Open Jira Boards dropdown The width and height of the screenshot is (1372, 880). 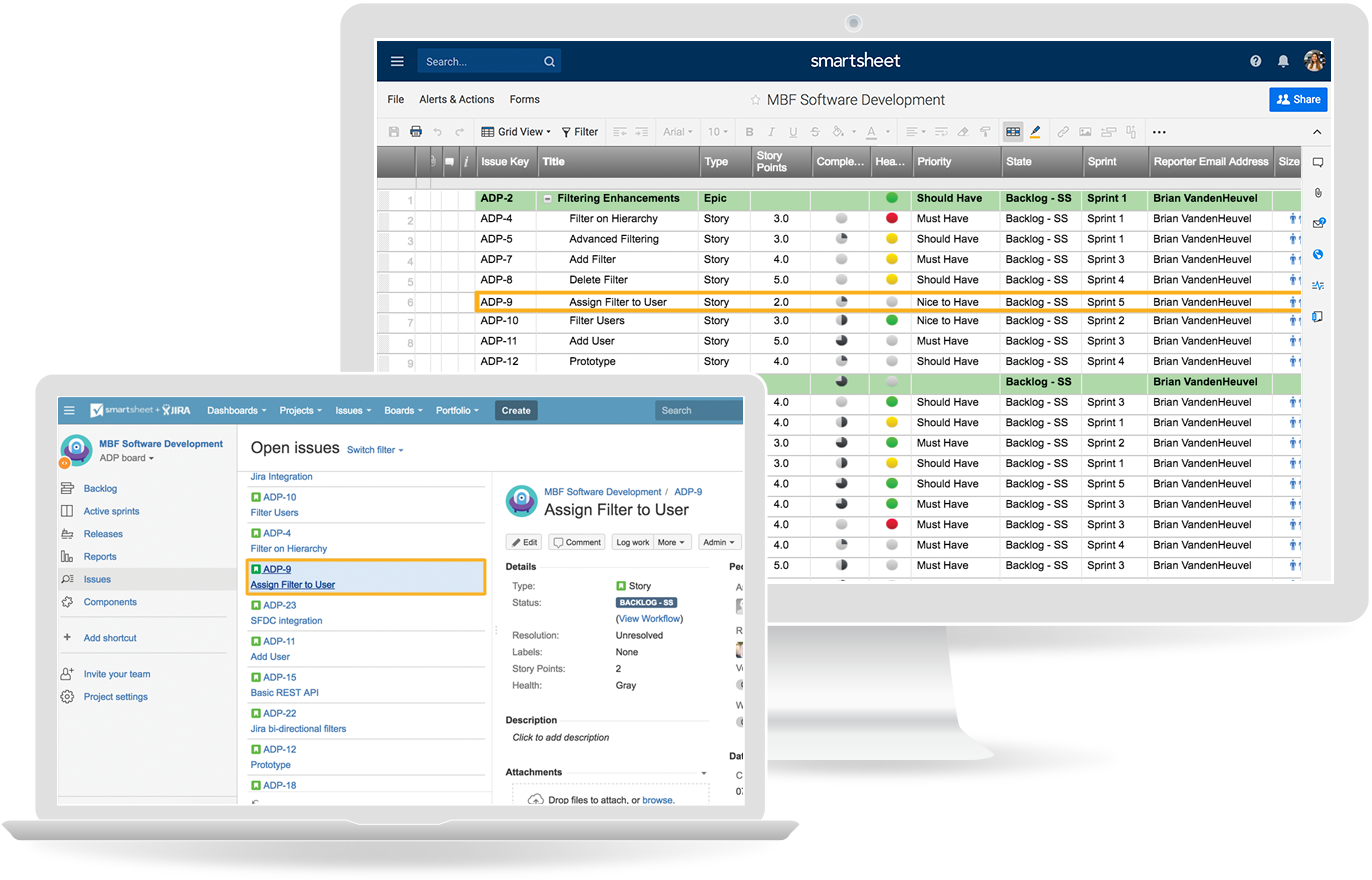404,410
